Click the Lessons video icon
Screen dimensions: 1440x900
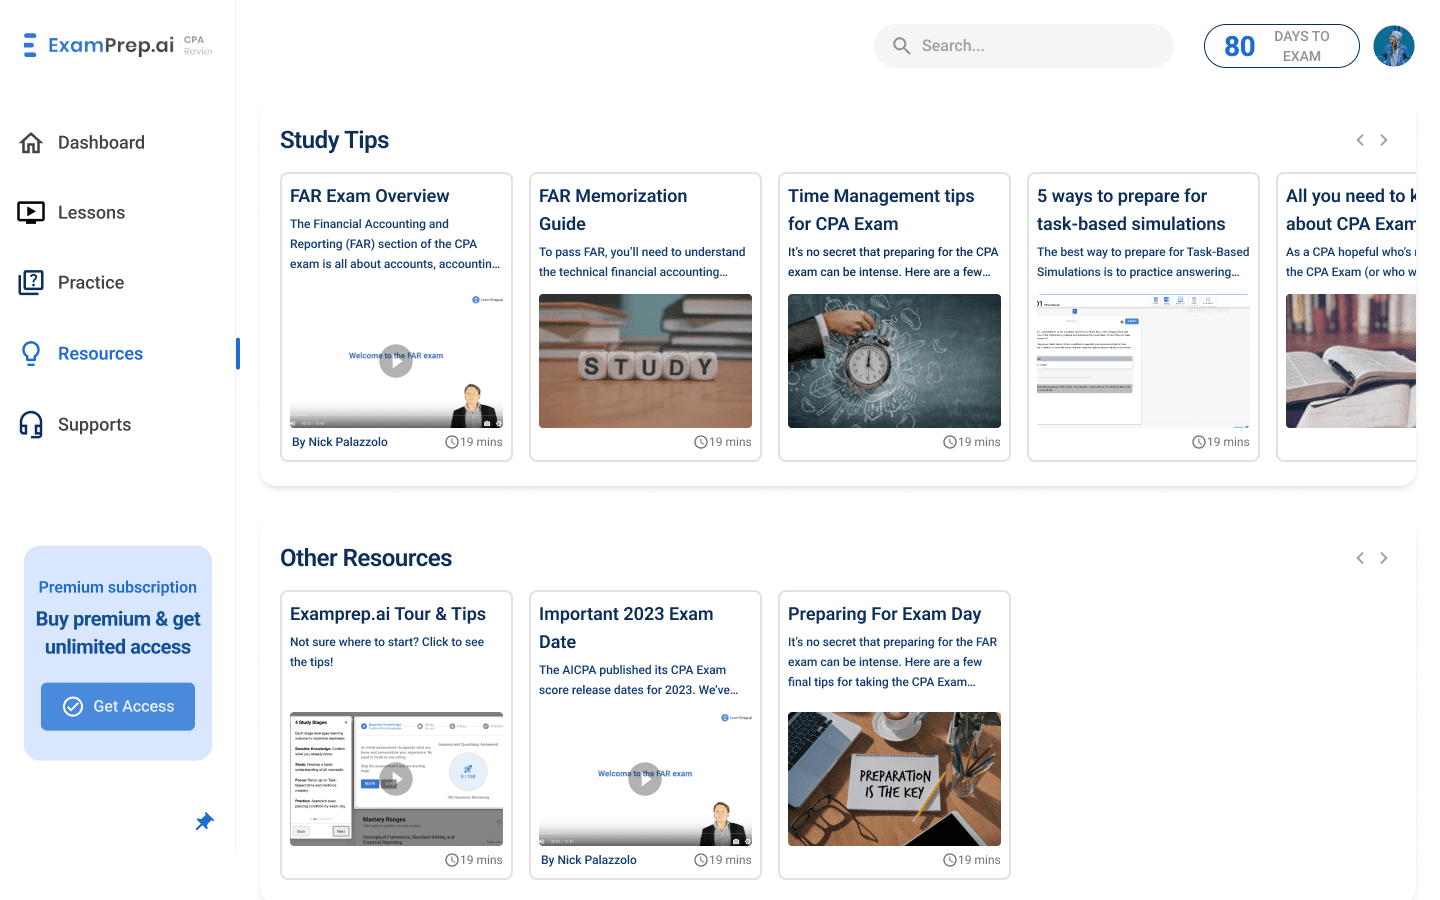pyautogui.click(x=31, y=212)
